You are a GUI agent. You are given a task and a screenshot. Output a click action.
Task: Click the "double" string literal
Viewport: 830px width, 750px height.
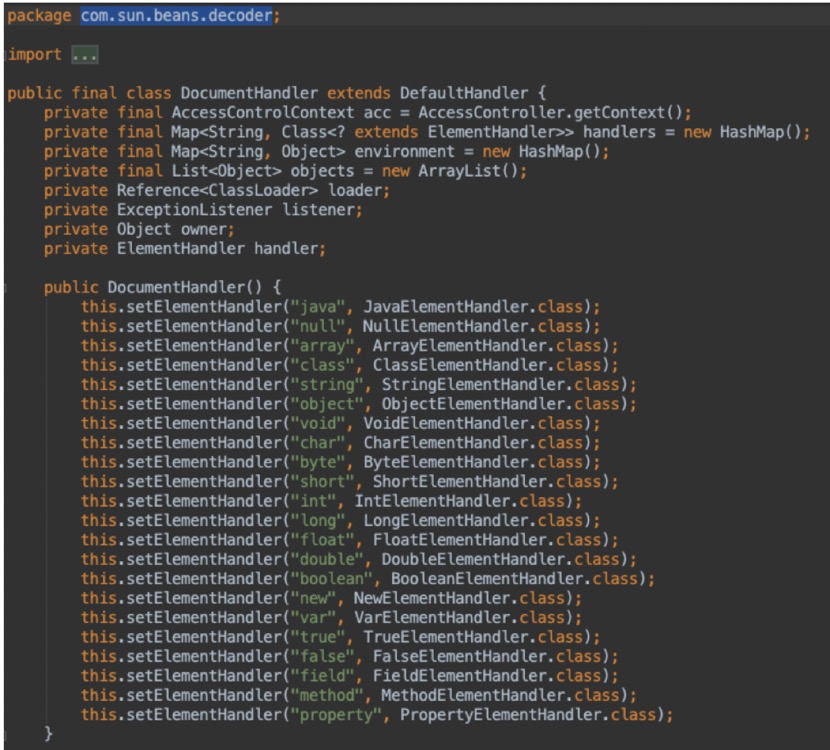[x=327, y=559]
